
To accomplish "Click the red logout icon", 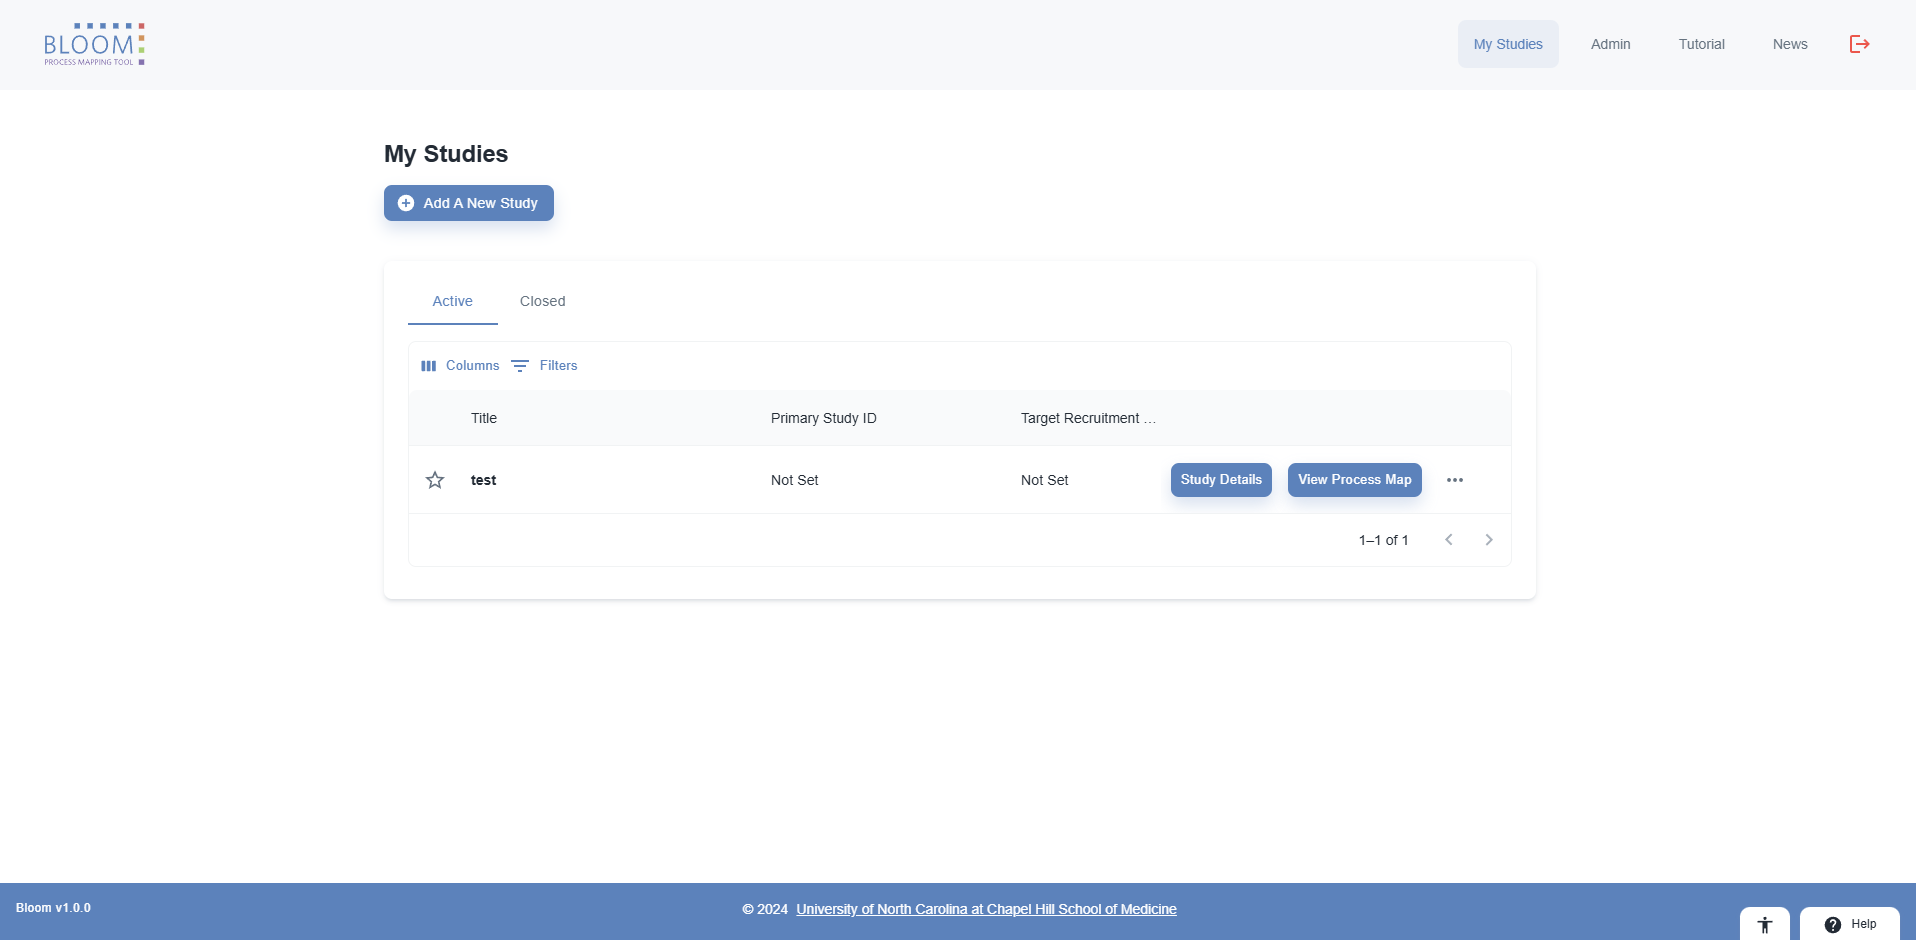I will [1859, 44].
